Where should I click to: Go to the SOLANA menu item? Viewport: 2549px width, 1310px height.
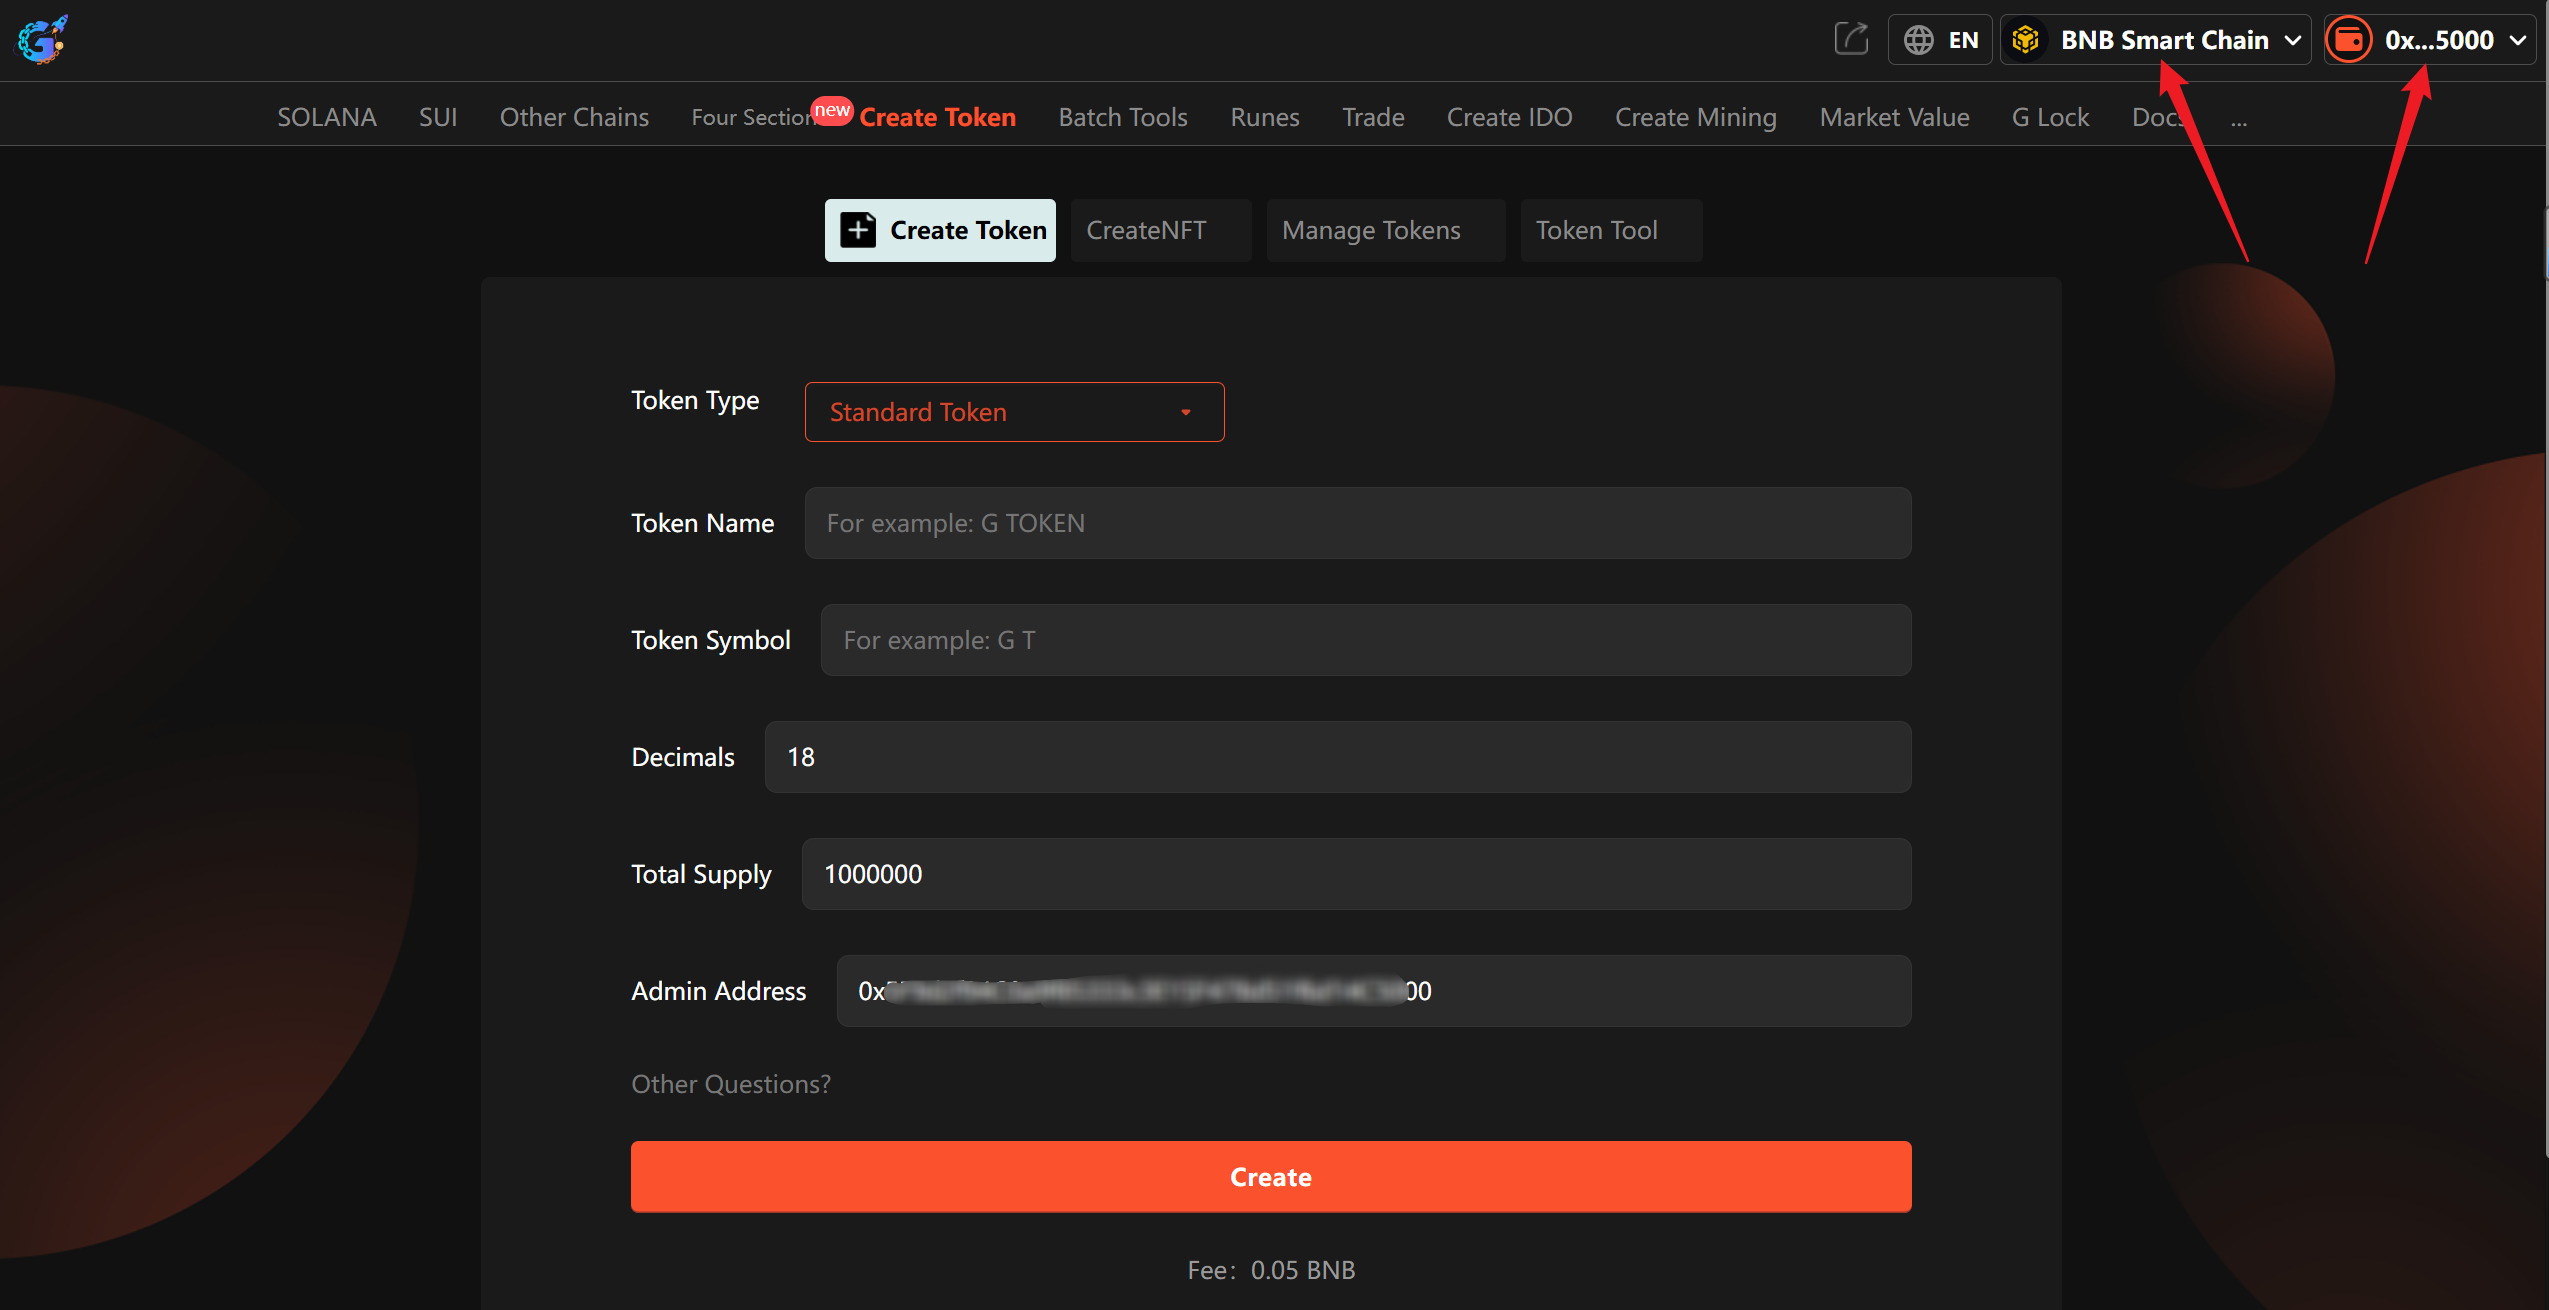(x=327, y=117)
